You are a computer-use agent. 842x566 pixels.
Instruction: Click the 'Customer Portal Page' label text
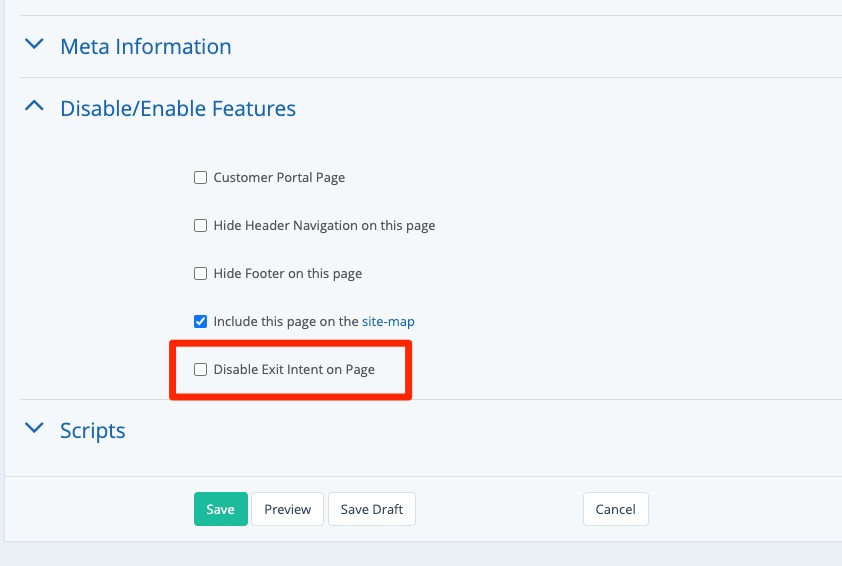tap(279, 178)
